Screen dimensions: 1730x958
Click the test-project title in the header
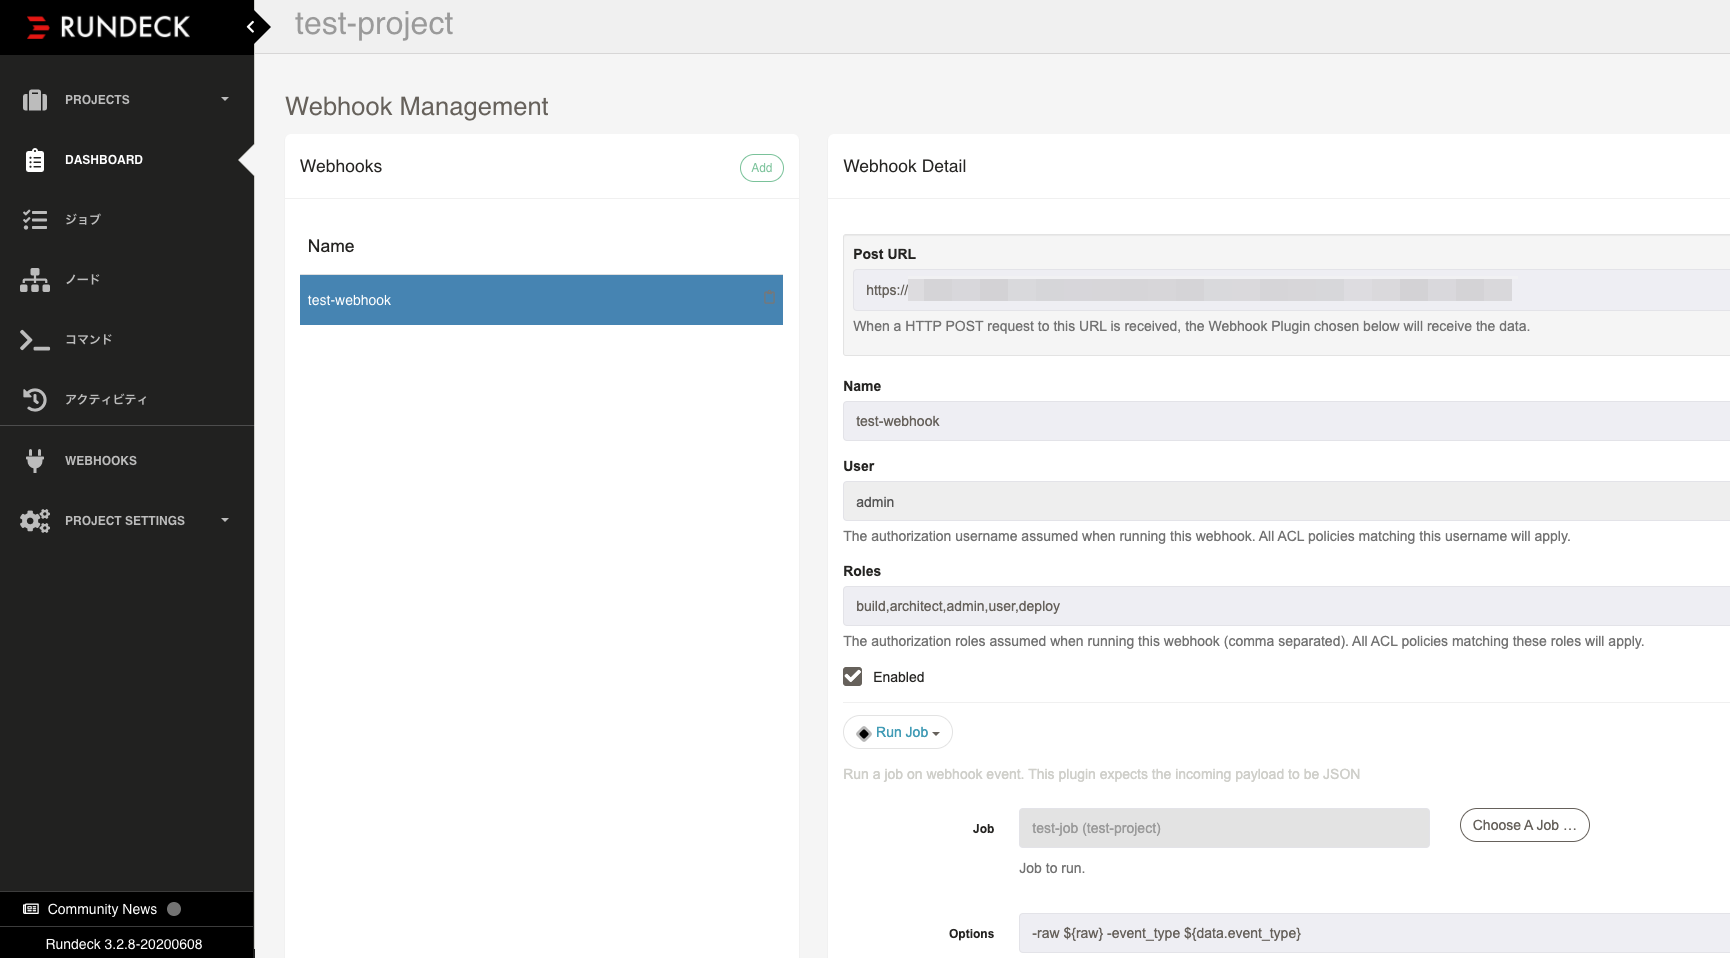374,24
